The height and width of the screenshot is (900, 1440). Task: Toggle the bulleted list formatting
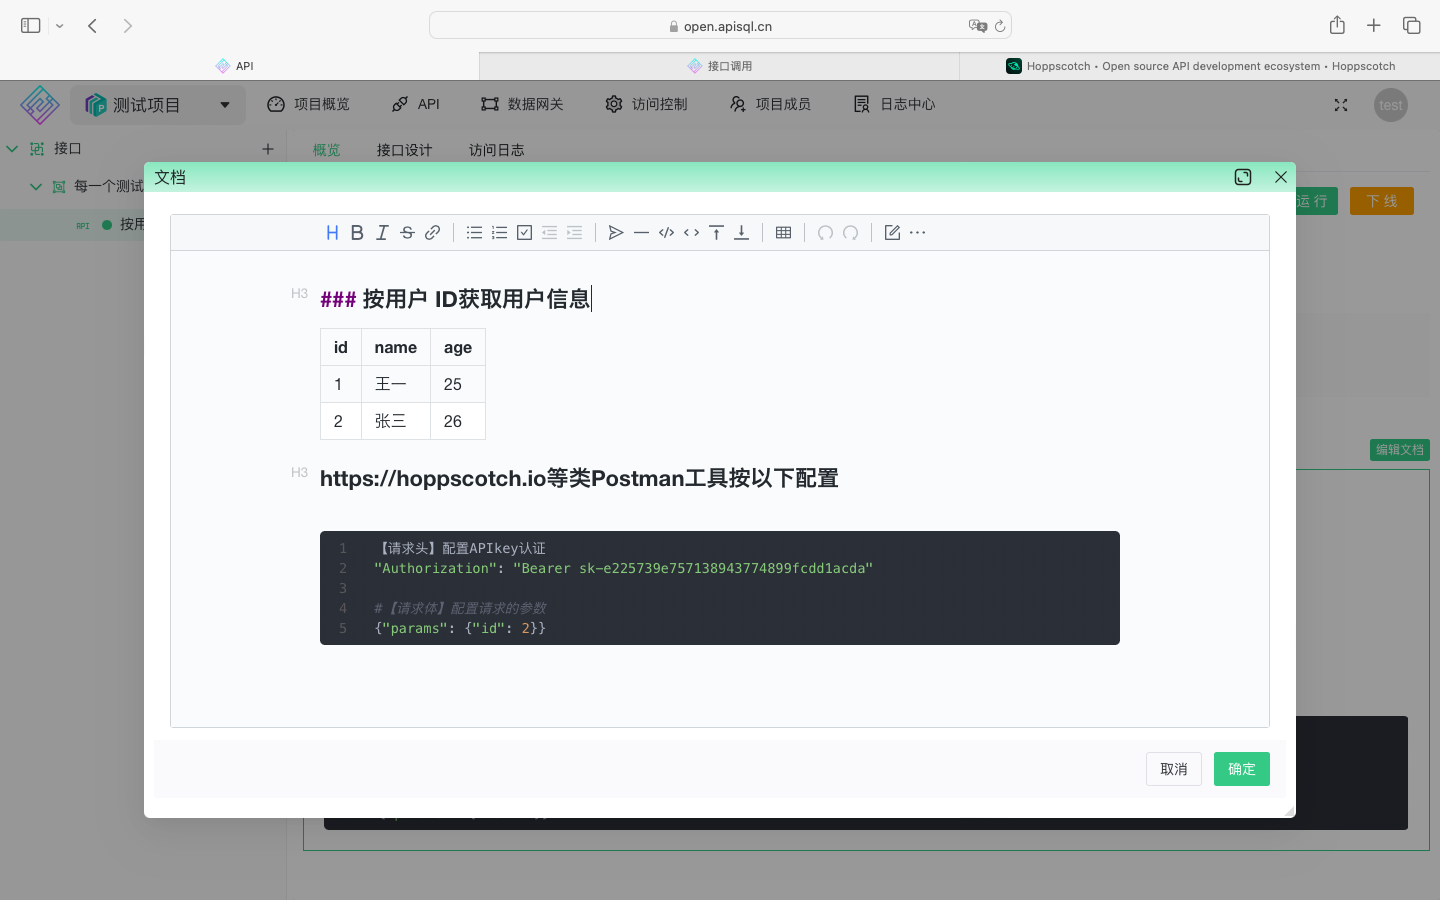[x=474, y=232]
